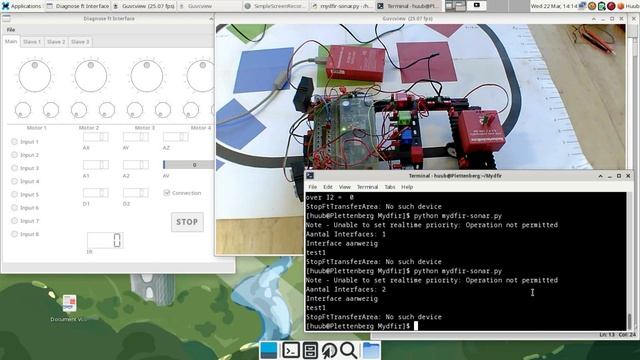
Task: Activate Guvcview (25.07 fps) taskbar entry
Action: 143,6
